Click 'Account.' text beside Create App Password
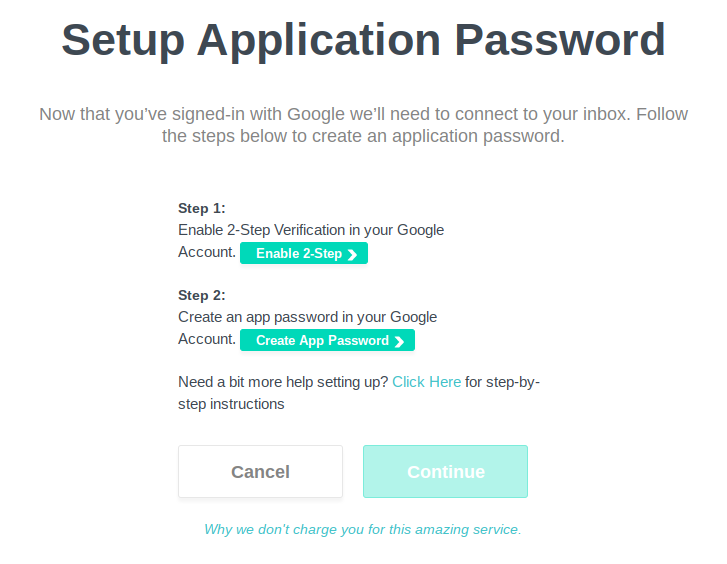The height and width of the screenshot is (564, 727). (207, 339)
